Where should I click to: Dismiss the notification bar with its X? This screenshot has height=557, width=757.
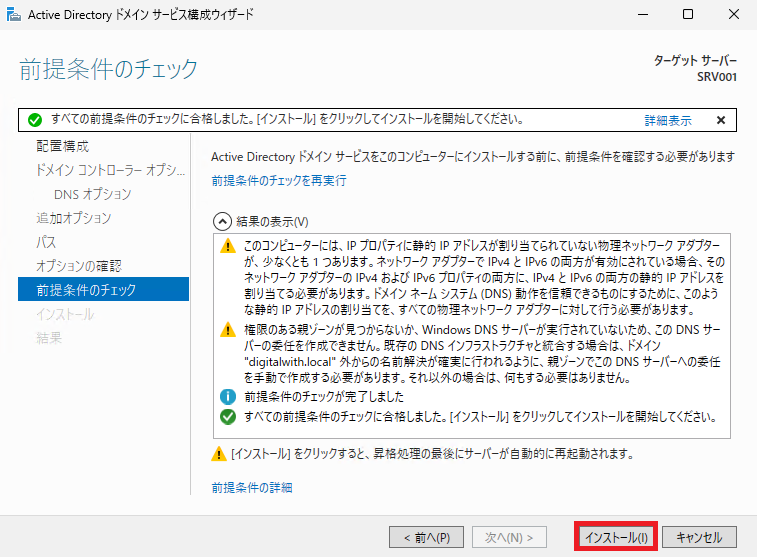tap(721, 120)
